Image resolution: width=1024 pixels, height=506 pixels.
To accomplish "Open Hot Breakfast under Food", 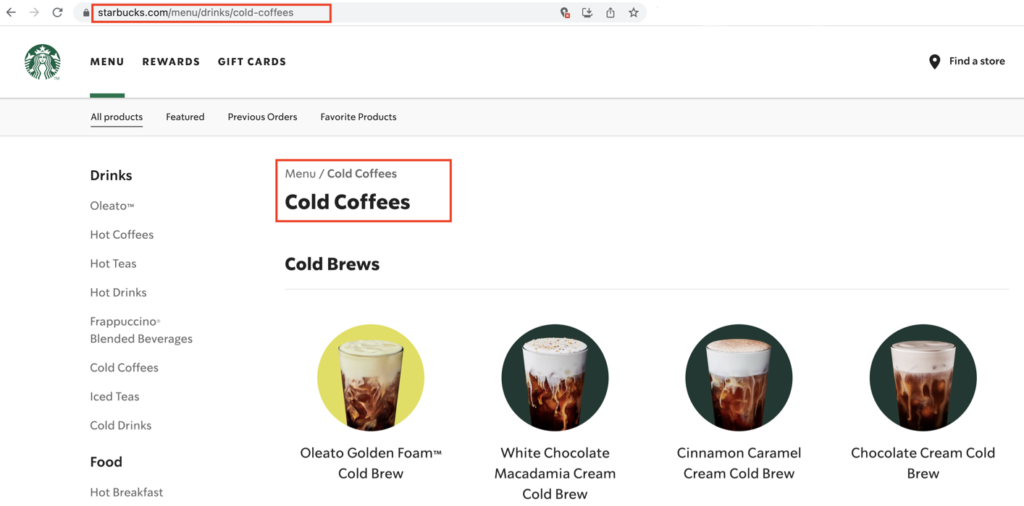I will [127, 492].
